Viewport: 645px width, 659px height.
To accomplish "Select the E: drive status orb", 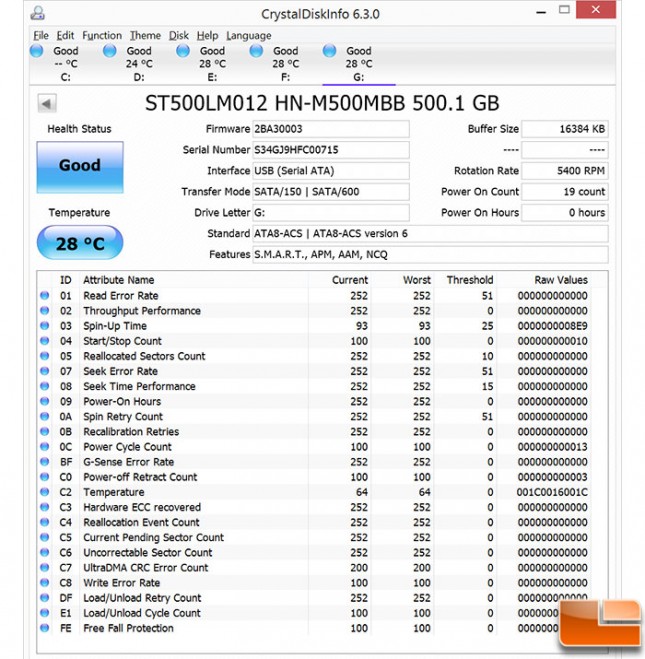I will coord(183,51).
